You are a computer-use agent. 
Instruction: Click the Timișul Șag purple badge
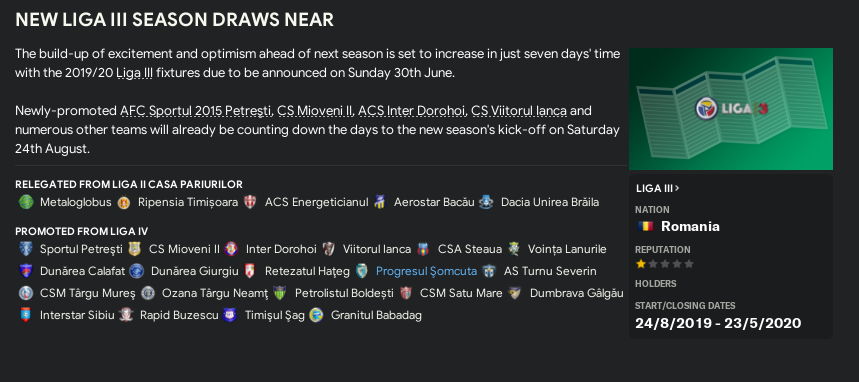coord(230,315)
